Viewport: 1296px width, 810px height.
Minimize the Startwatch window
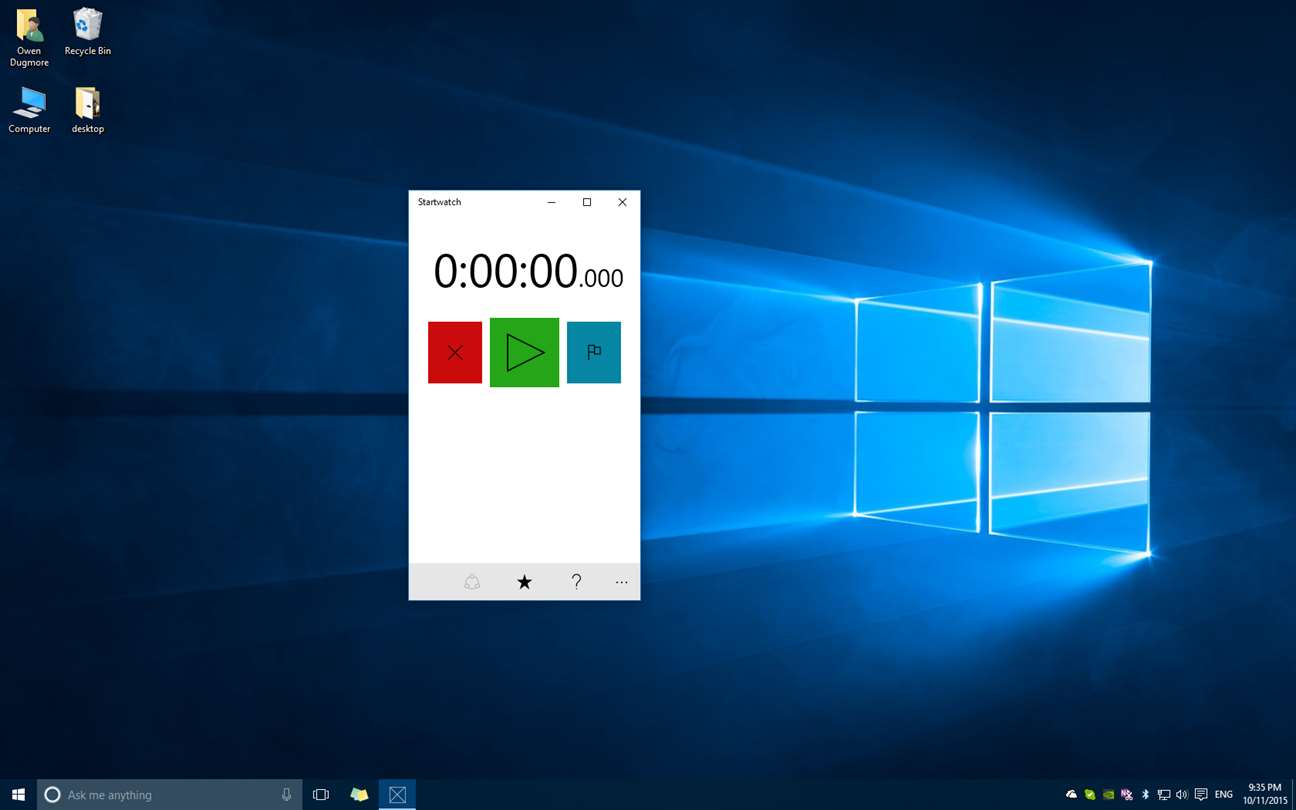551,202
